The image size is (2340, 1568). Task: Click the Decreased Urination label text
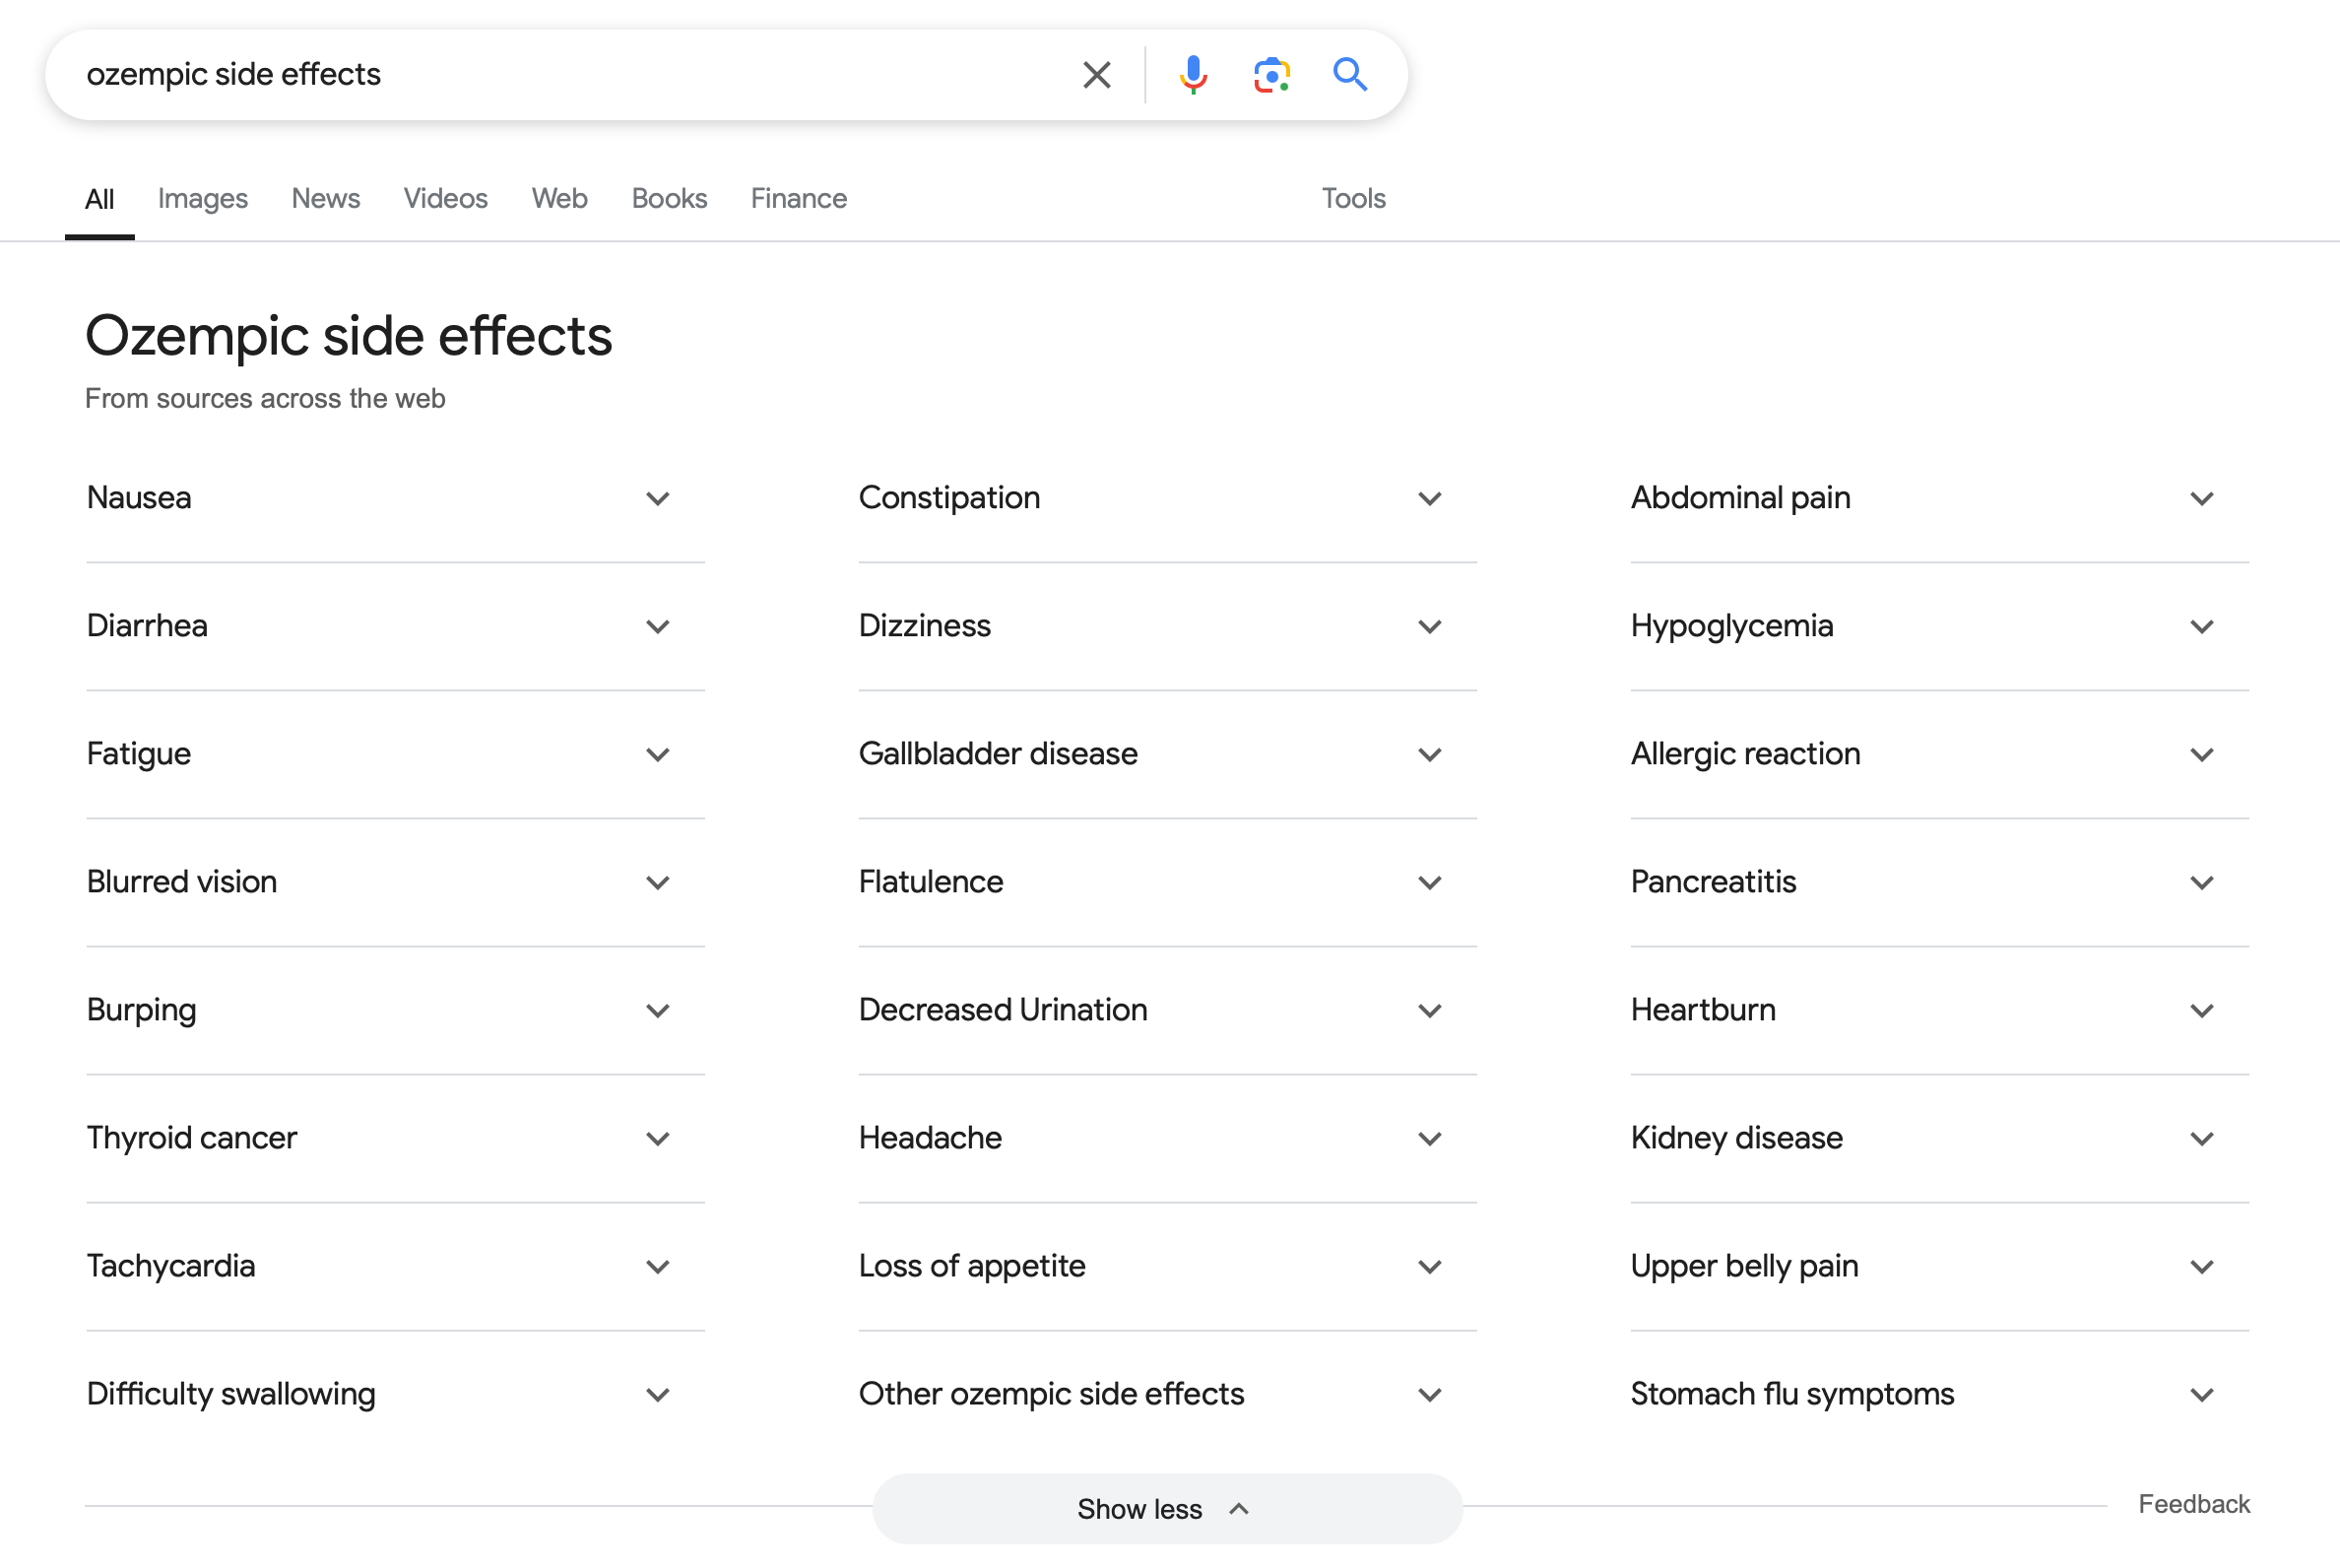tap(1003, 1010)
